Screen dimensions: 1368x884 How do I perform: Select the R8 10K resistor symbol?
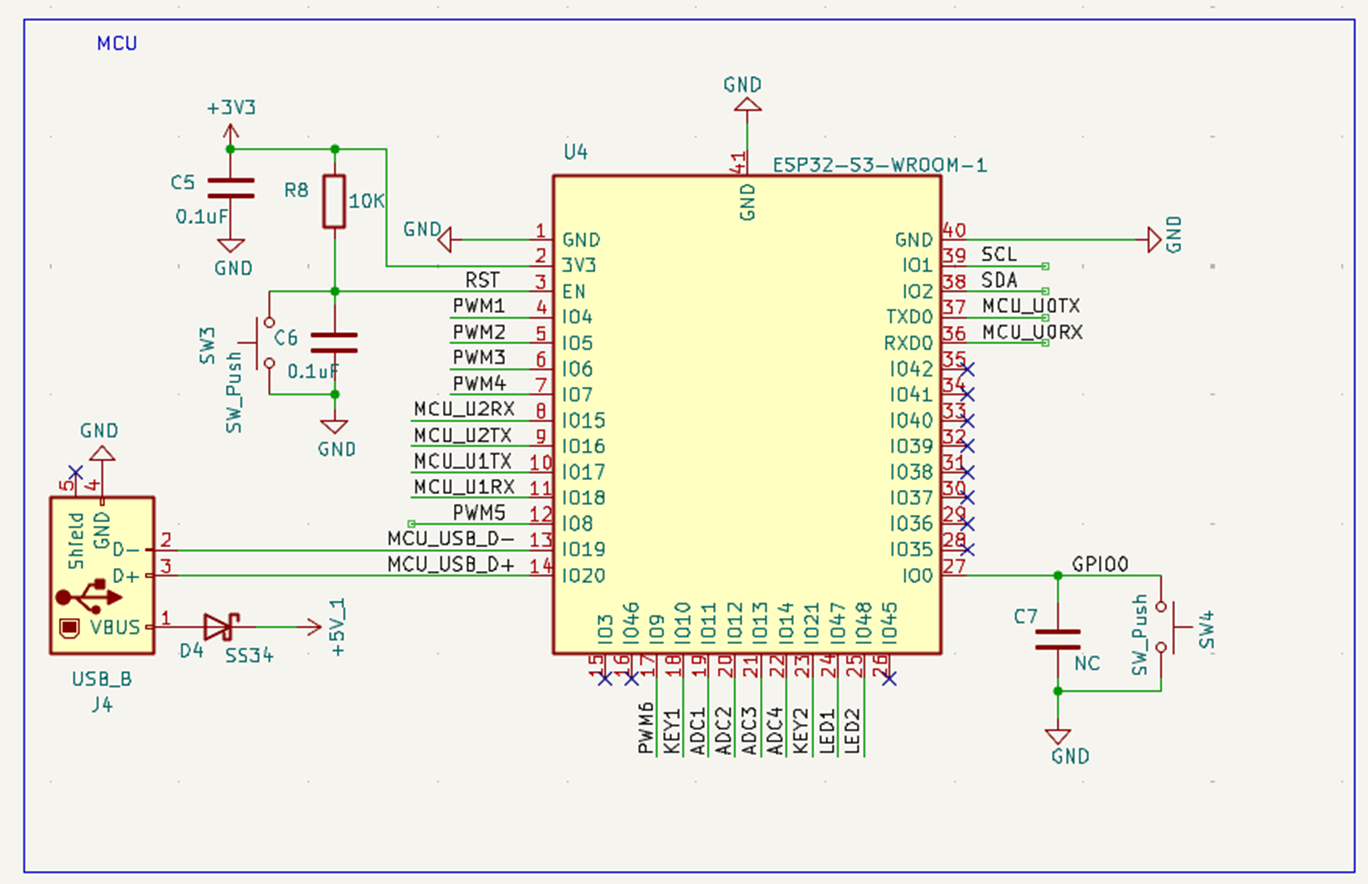point(334,202)
